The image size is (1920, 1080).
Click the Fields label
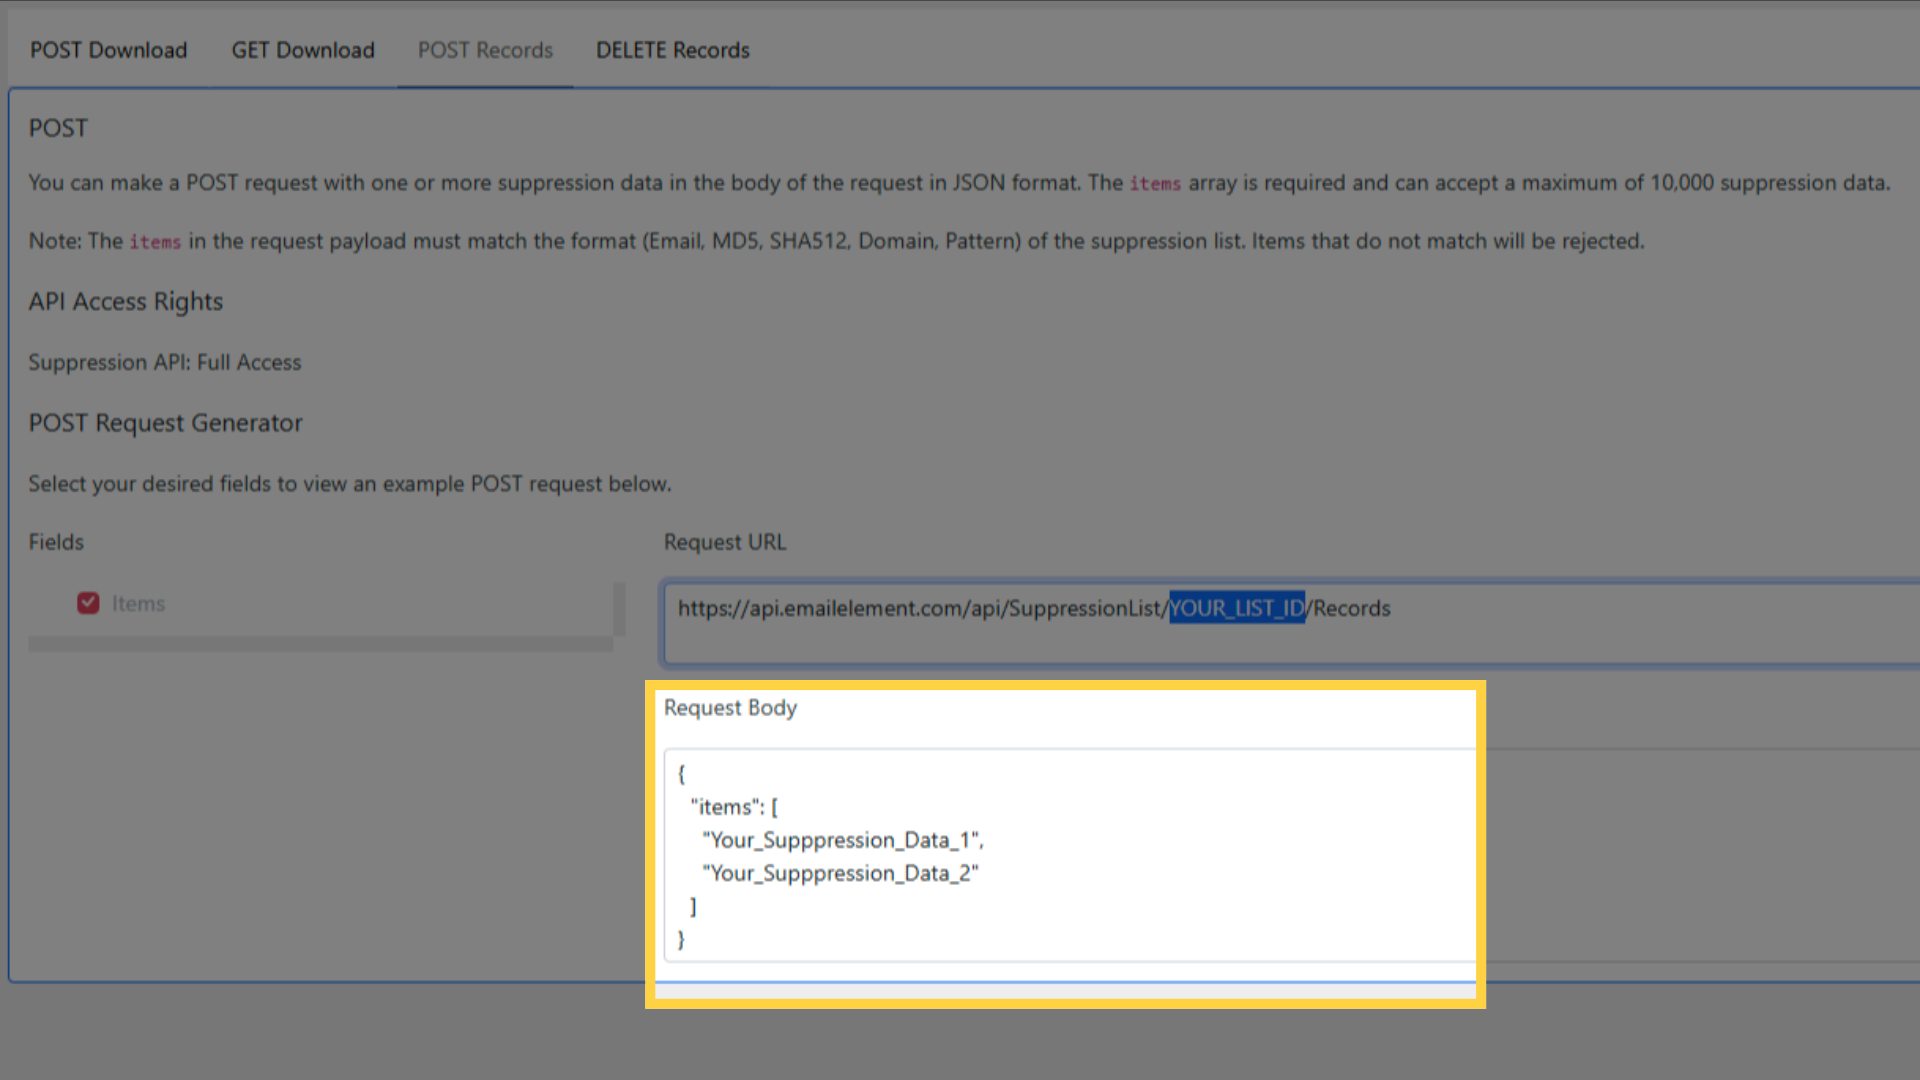coord(56,542)
